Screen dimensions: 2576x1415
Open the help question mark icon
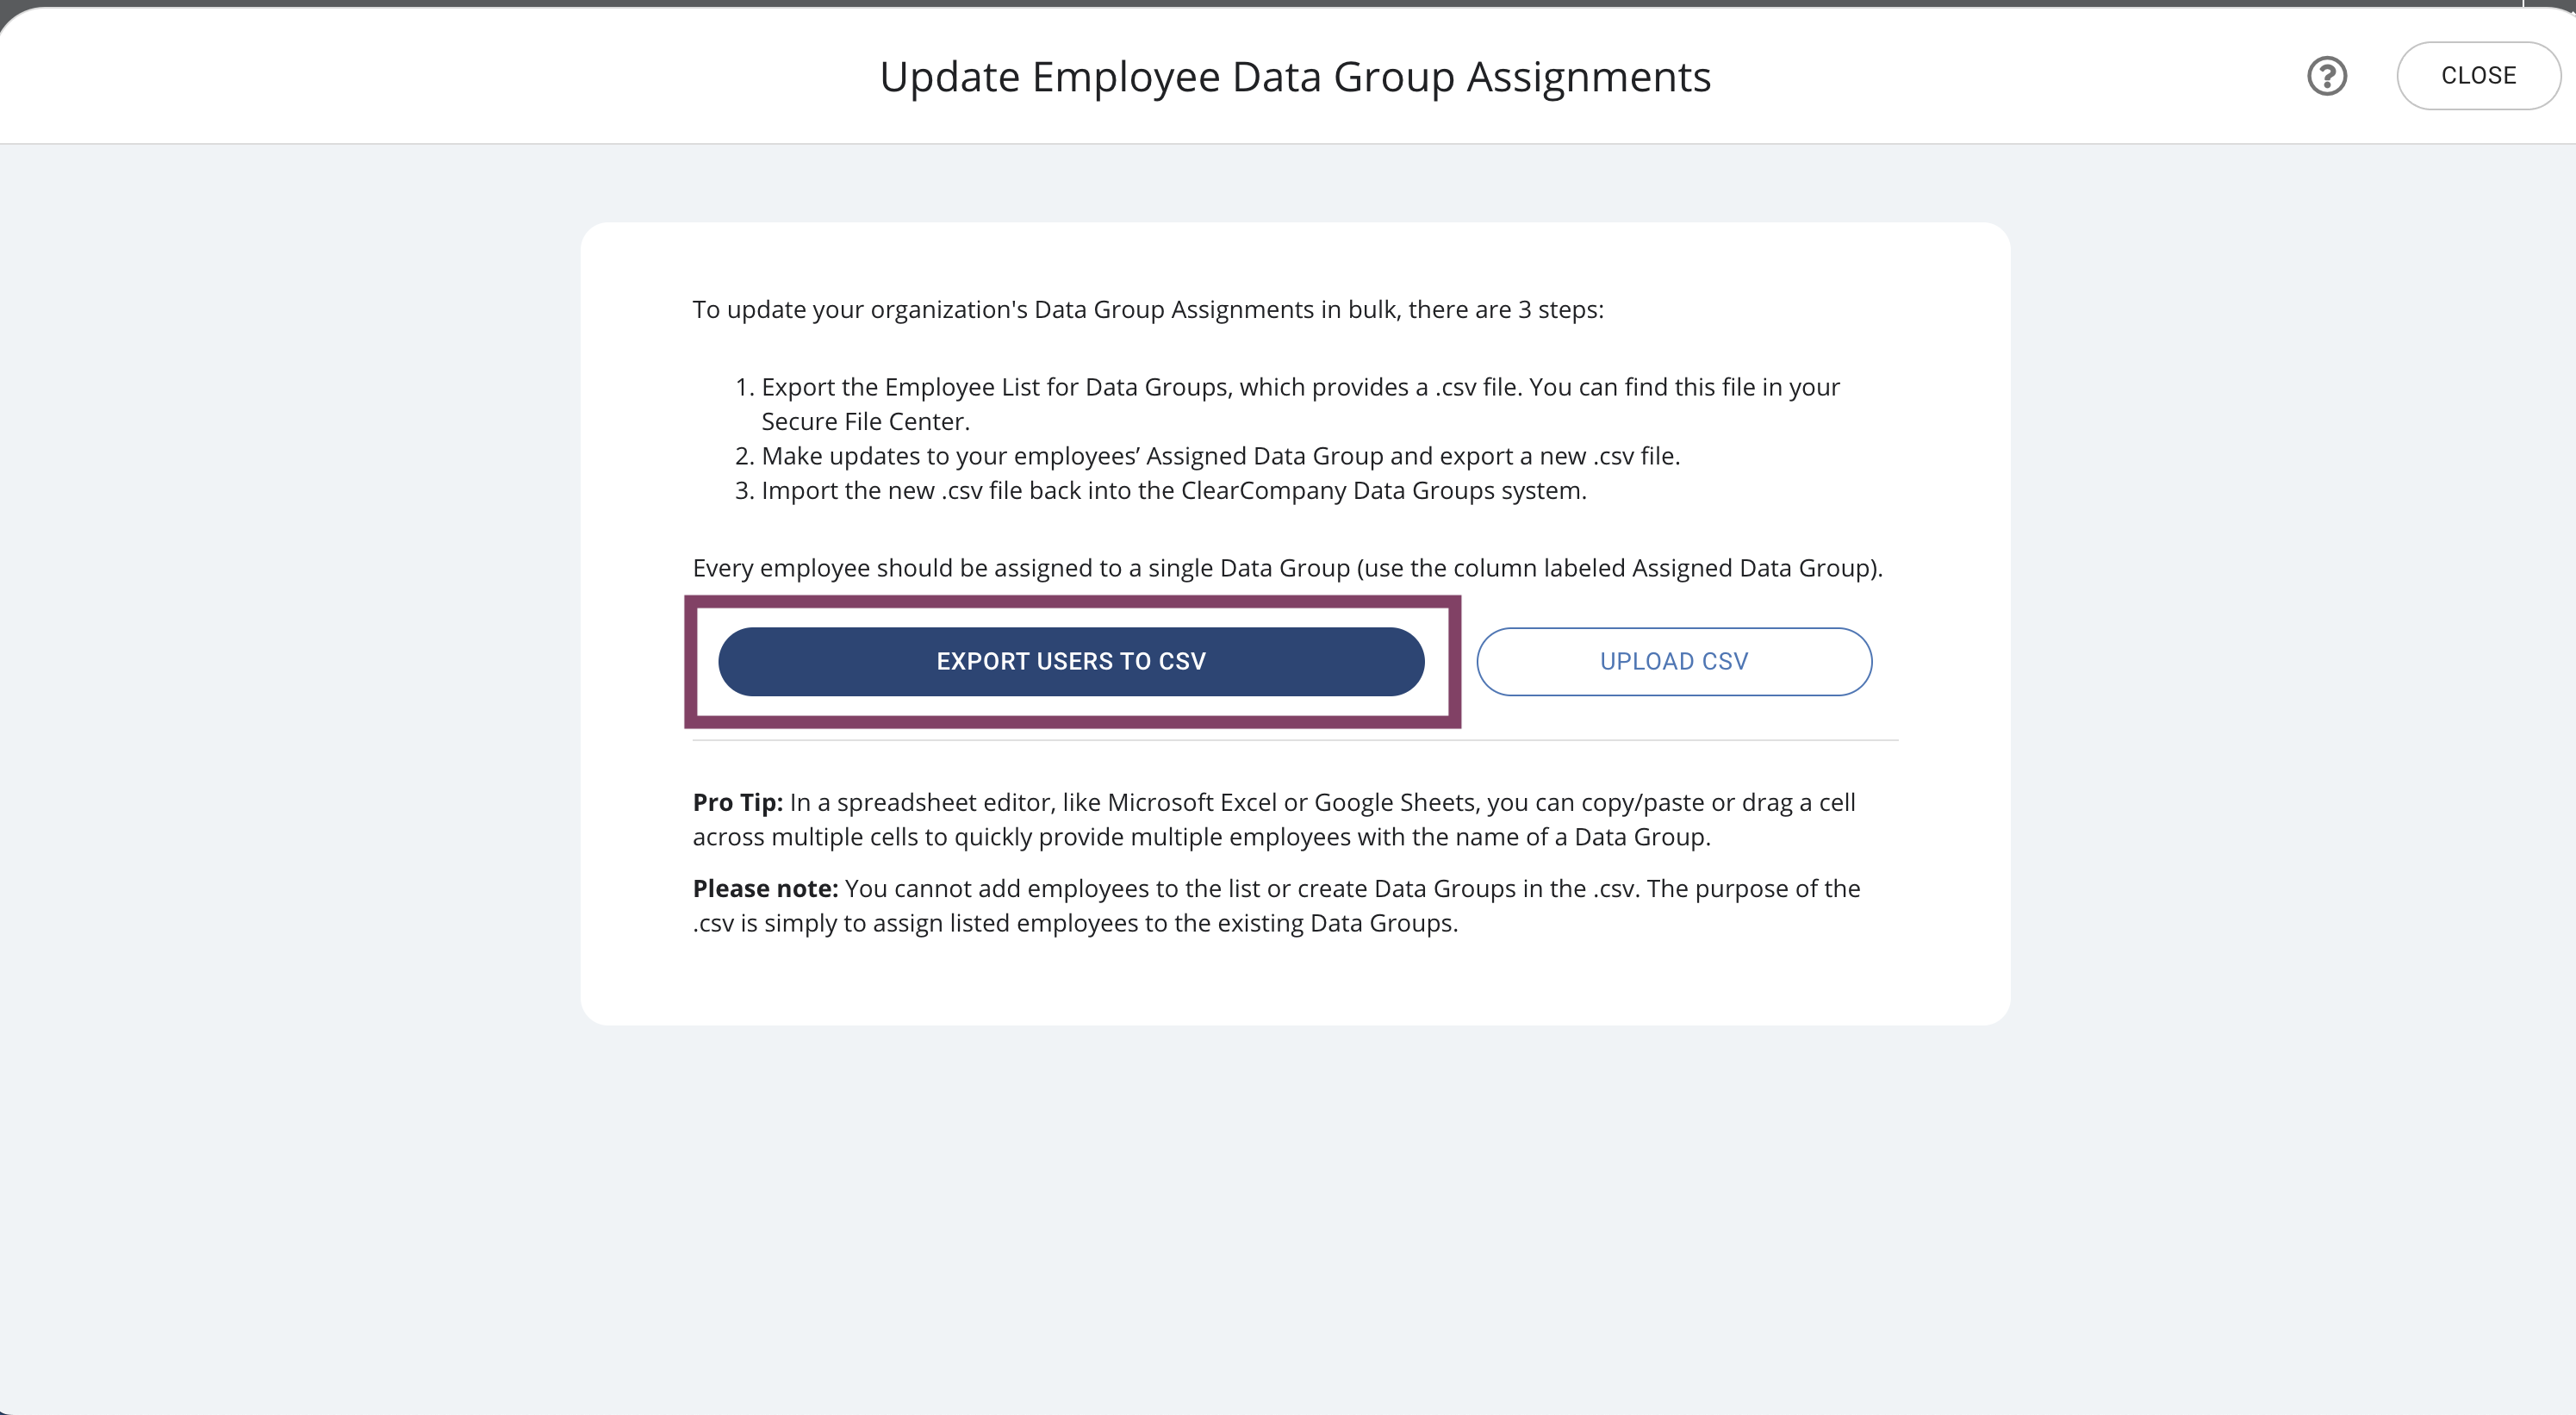tap(2326, 76)
